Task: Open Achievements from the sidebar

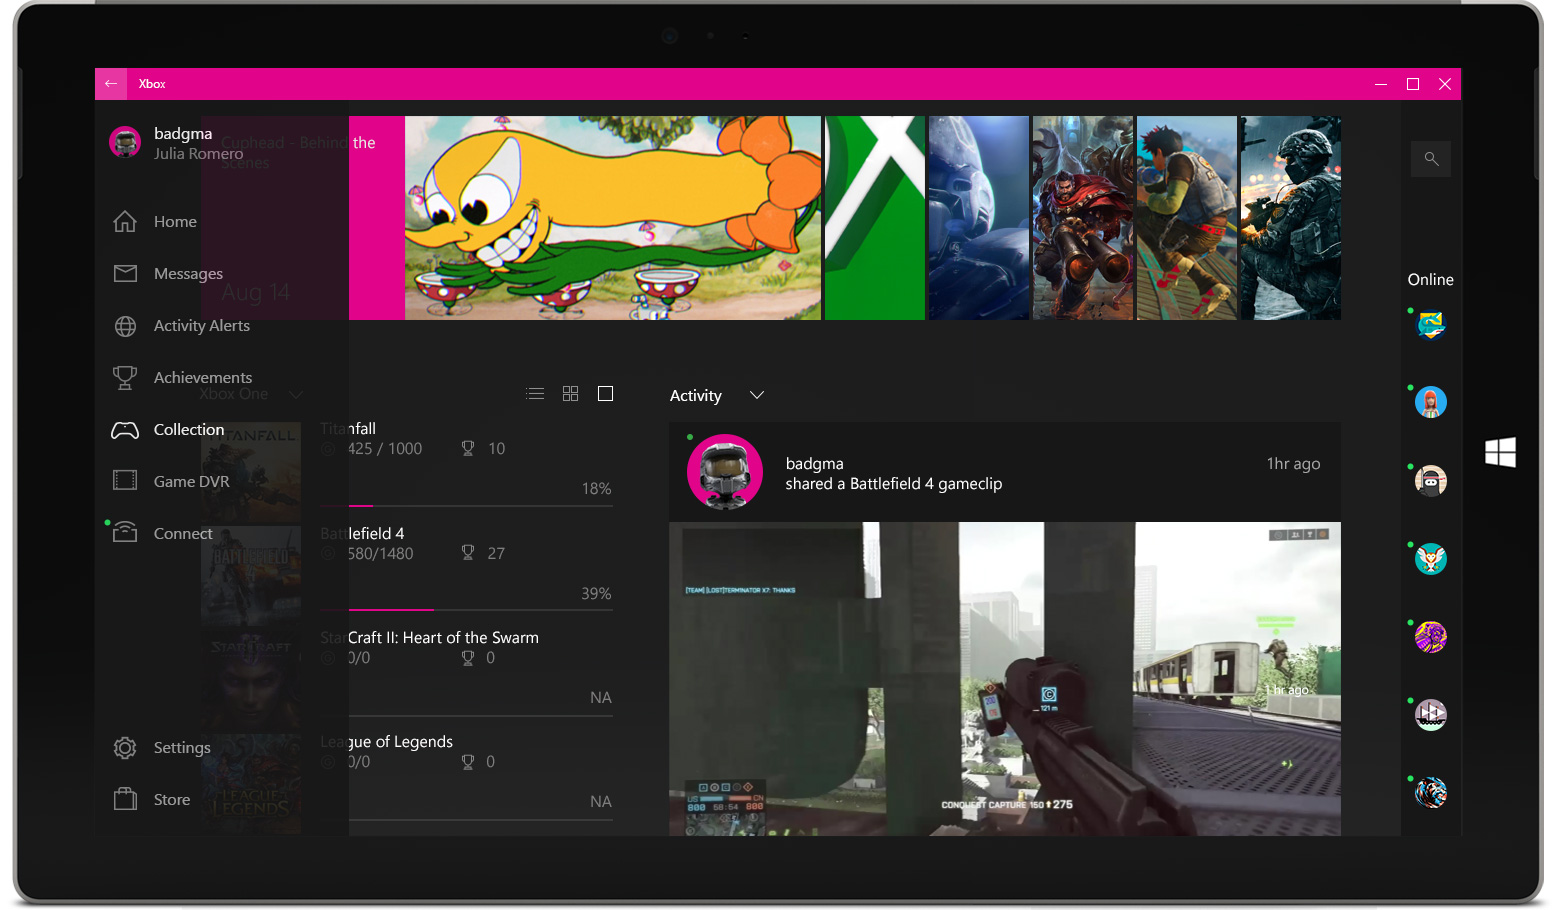Action: pos(202,377)
